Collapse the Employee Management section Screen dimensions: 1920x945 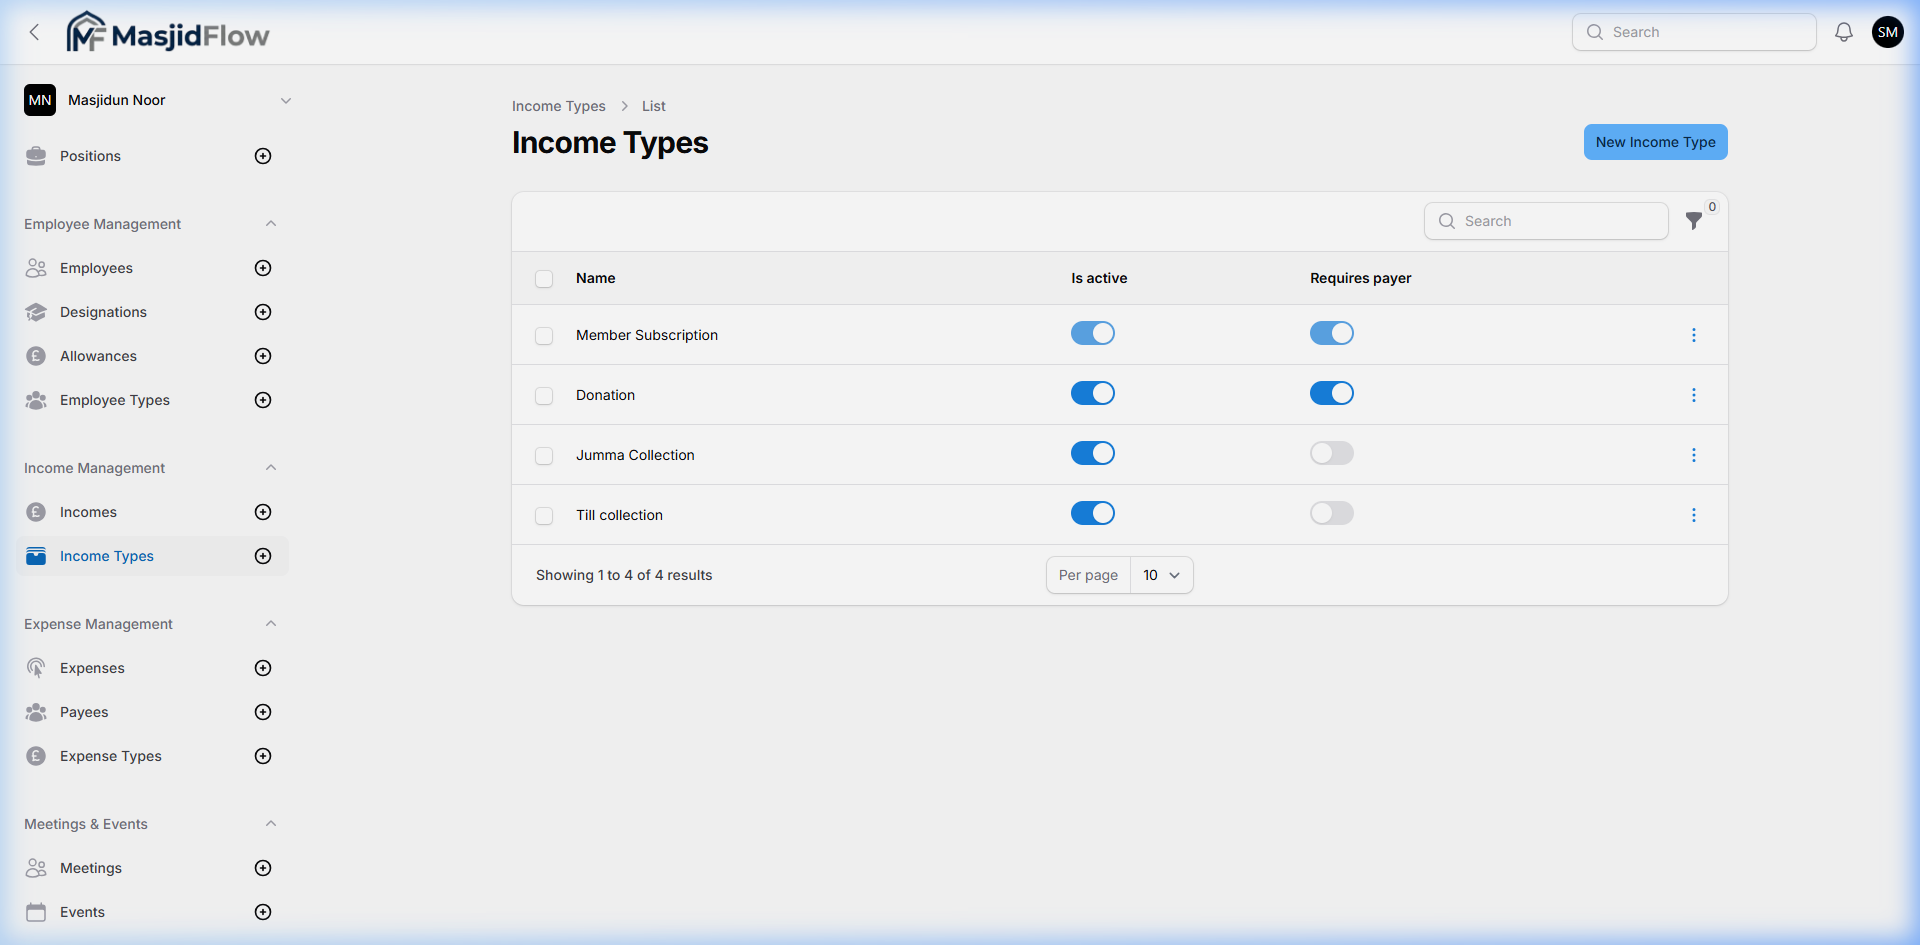(x=271, y=223)
